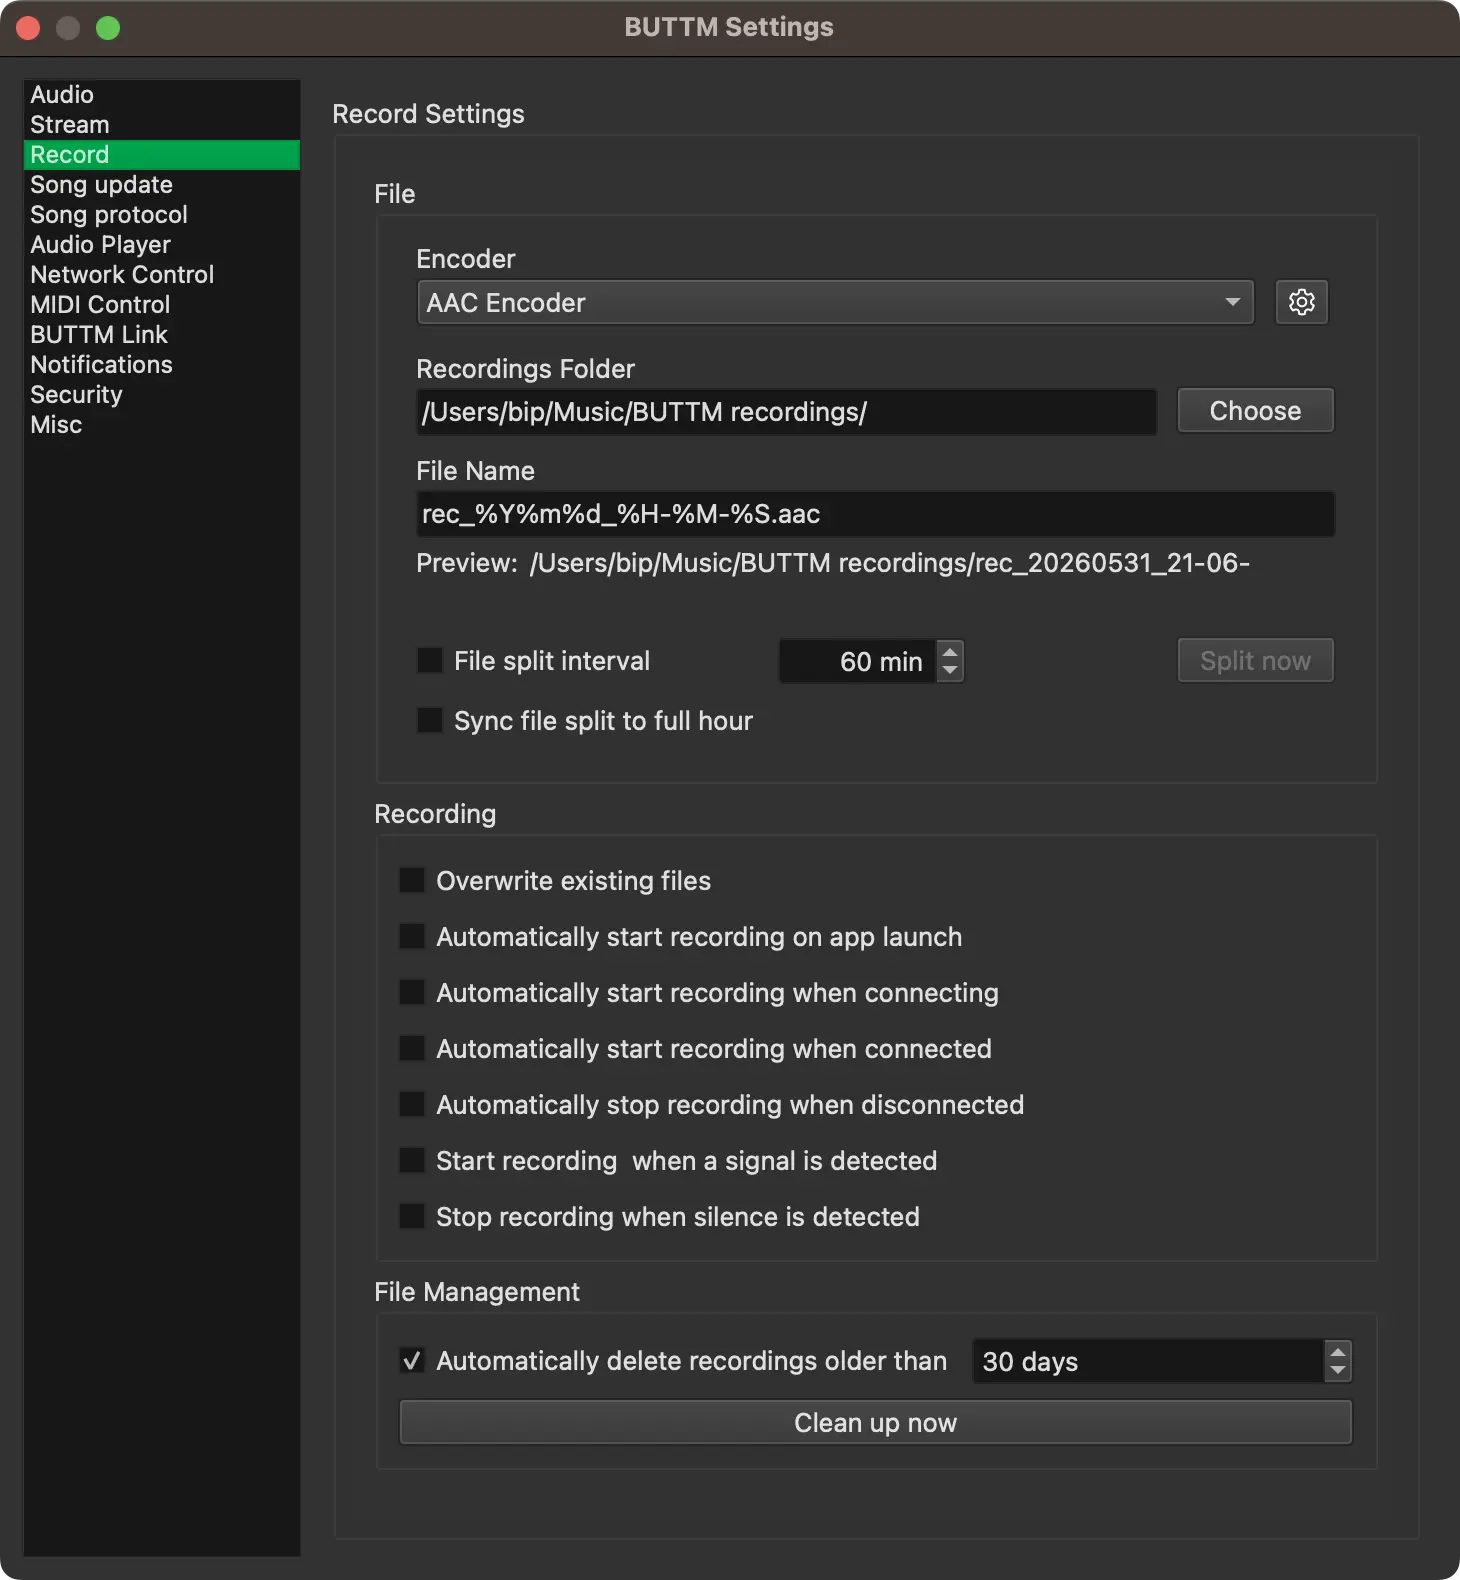Check Automatically start recording when connecting

coord(412,992)
